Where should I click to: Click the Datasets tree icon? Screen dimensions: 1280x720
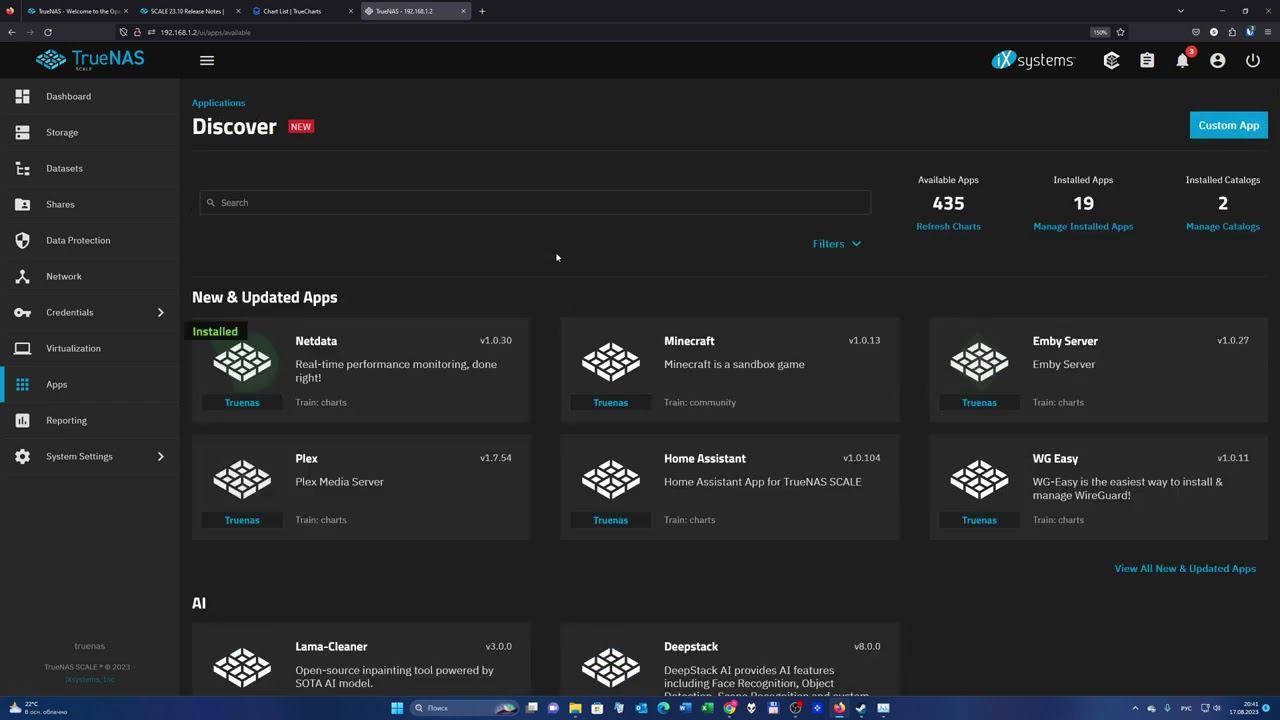(x=22, y=168)
